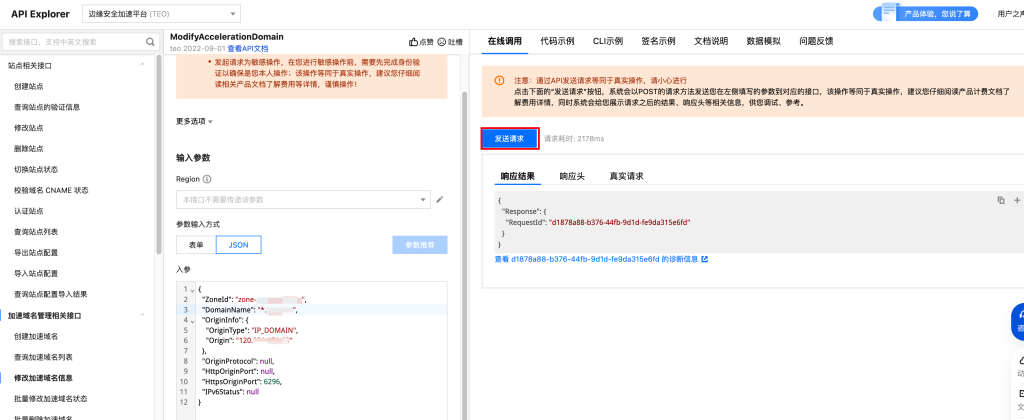Click the 发送请求 button
Viewport: 1024px width, 420px height.
click(x=510, y=139)
